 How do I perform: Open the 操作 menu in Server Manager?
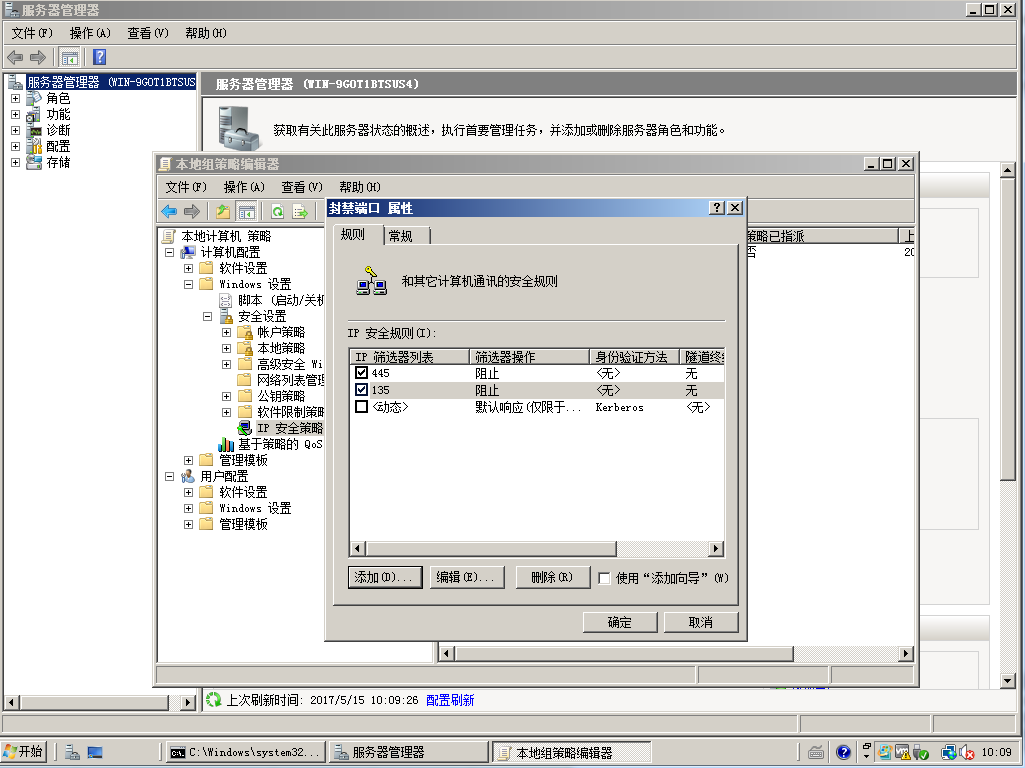pyautogui.click(x=88, y=33)
